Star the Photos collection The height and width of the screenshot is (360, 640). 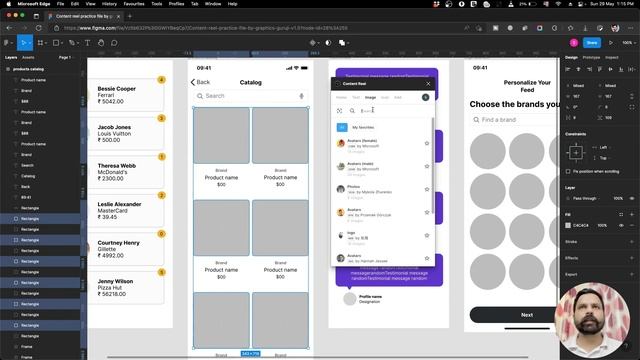click(x=427, y=189)
